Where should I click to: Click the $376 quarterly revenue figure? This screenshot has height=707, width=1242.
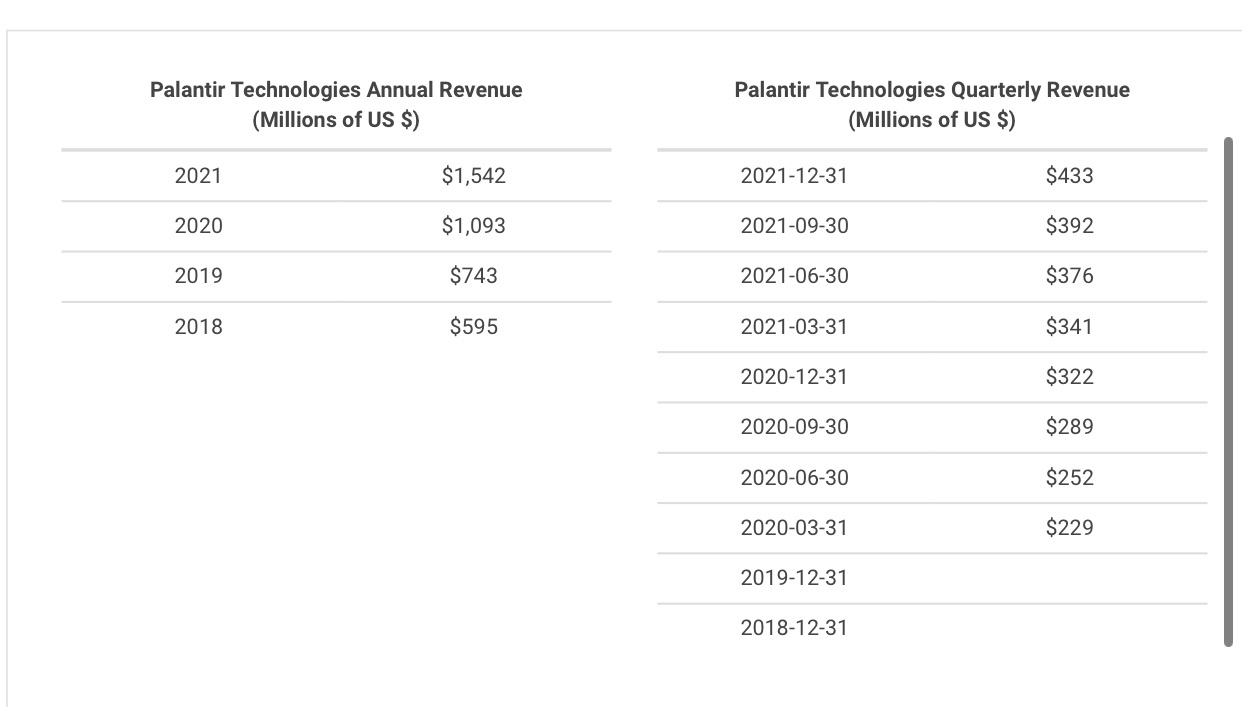1069,276
